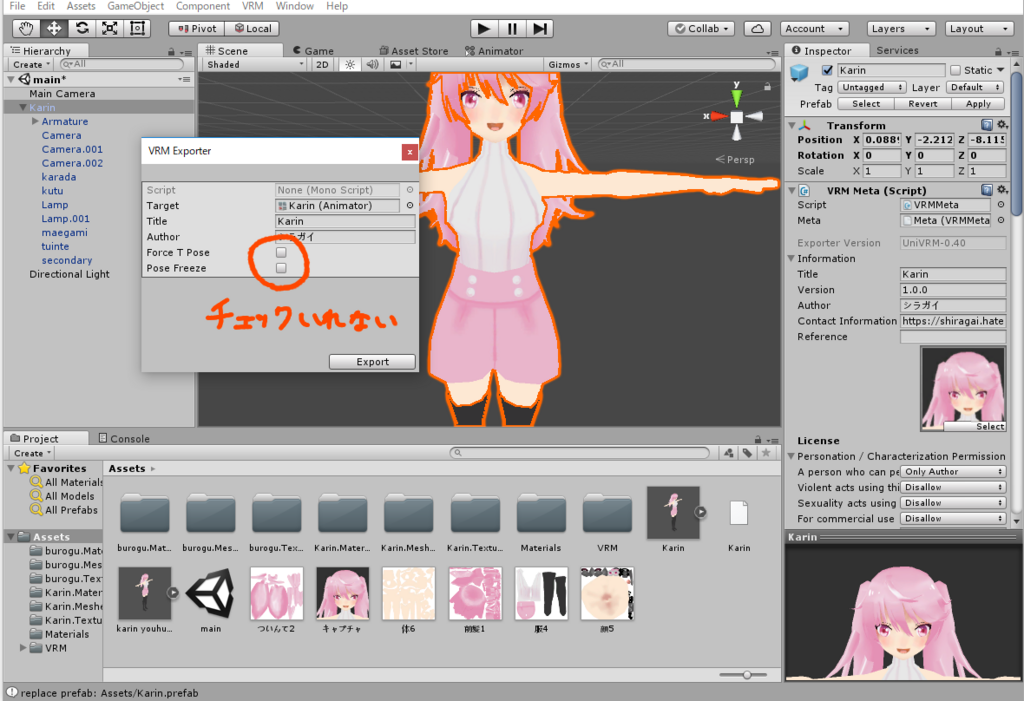Open the Collab button

(701, 29)
